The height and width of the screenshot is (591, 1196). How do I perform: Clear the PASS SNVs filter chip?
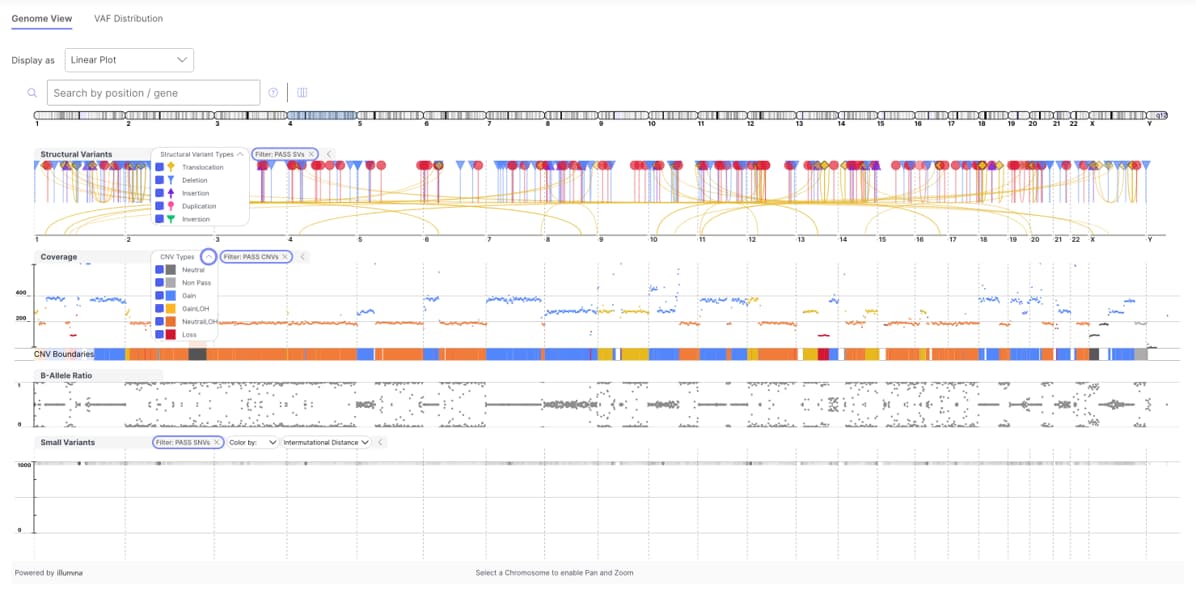point(217,442)
